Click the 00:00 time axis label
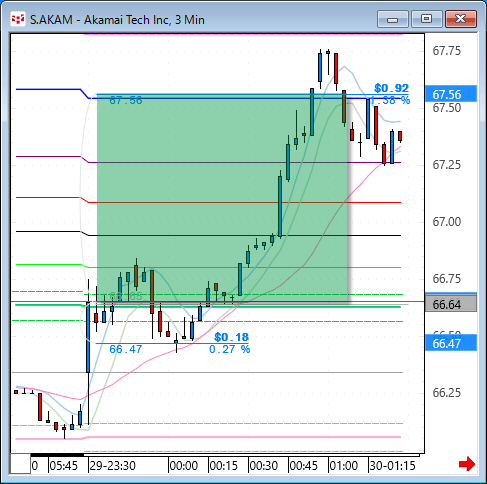Viewport: 487px width, 484px height. click(184, 465)
